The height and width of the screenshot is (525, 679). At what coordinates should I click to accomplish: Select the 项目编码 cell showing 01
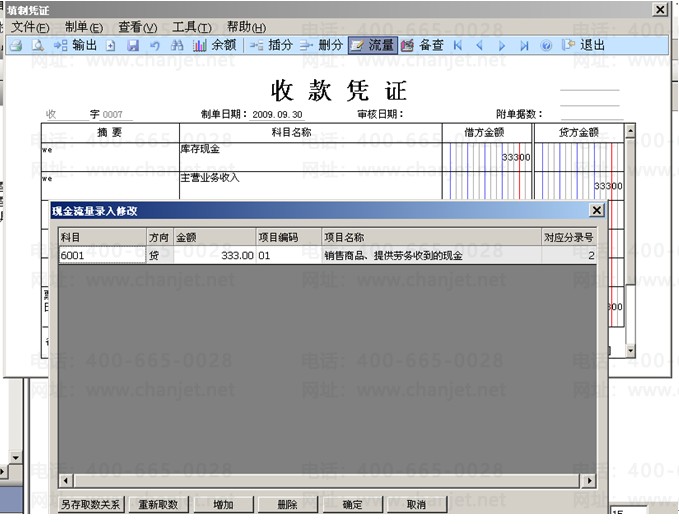click(289, 255)
